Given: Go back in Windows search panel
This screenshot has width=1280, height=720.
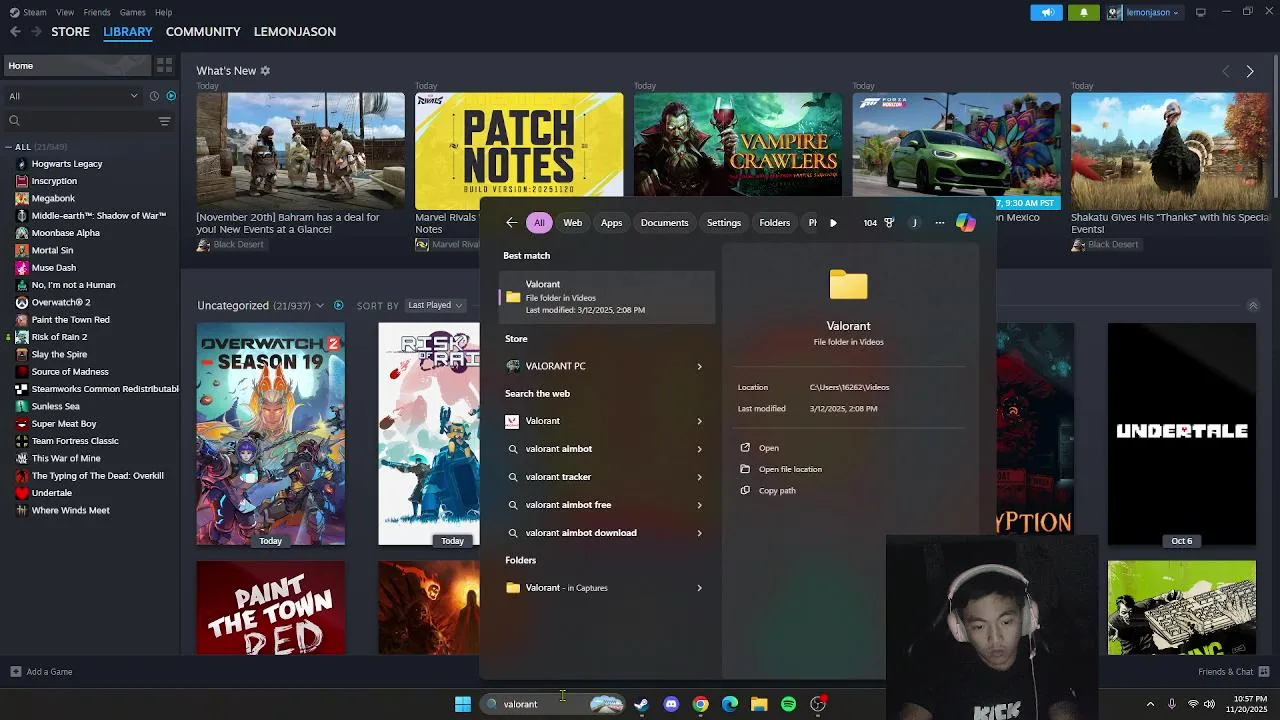Looking at the screenshot, I should point(511,223).
